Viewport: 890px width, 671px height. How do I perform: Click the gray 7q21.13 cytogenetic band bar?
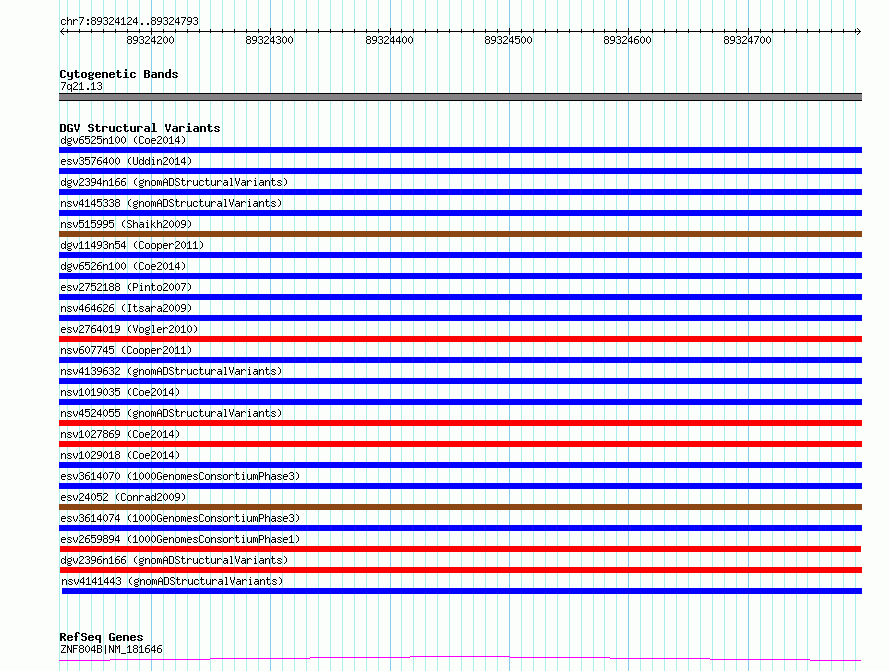click(460, 97)
